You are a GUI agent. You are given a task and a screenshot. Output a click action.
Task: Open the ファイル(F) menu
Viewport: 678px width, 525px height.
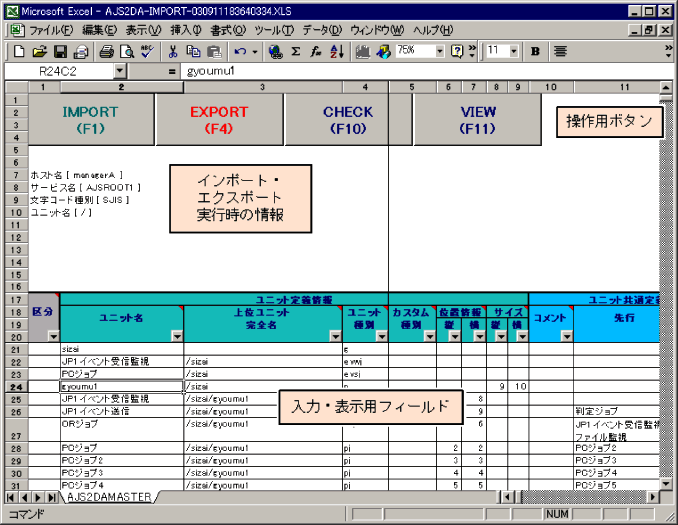point(51,30)
